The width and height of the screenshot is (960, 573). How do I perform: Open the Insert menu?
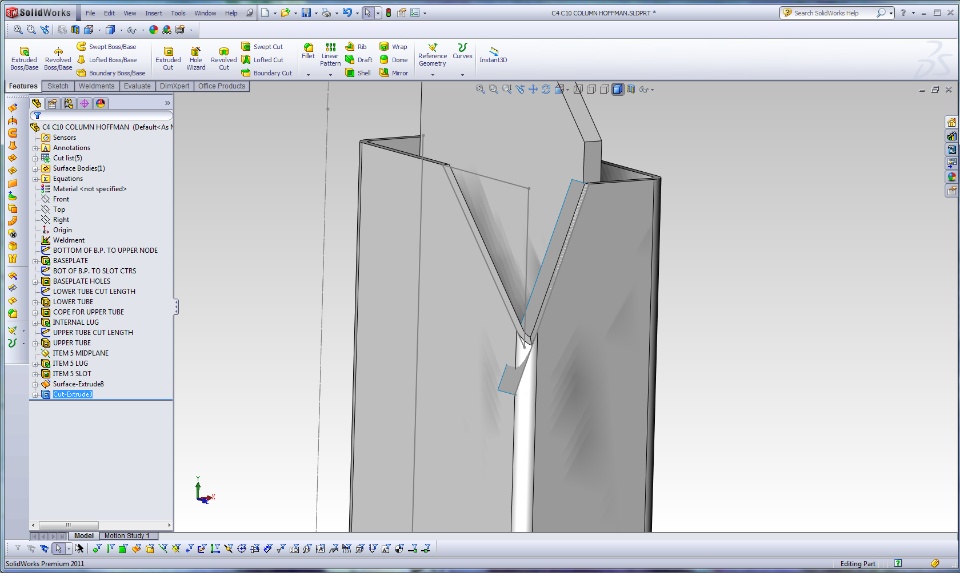click(154, 13)
